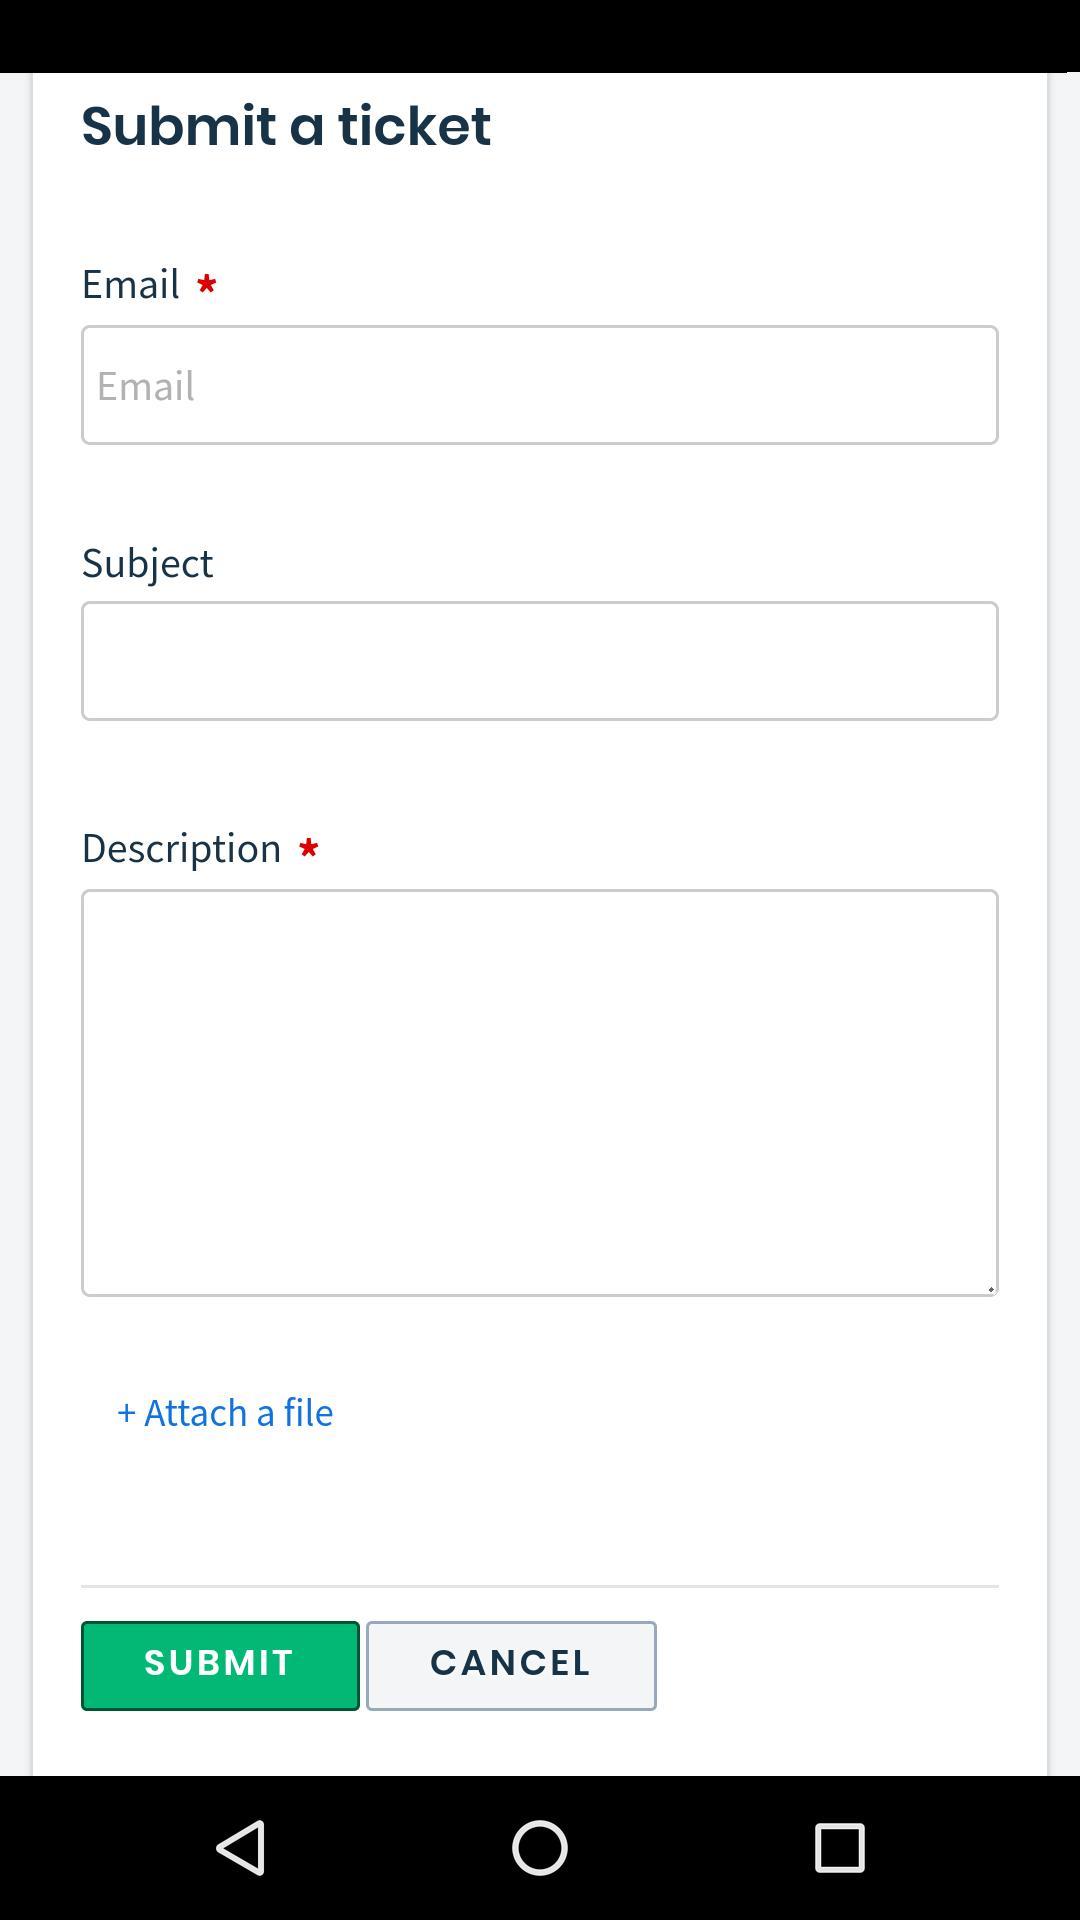Open Recents with the square icon
1080x1920 pixels.
pyautogui.click(x=839, y=1847)
